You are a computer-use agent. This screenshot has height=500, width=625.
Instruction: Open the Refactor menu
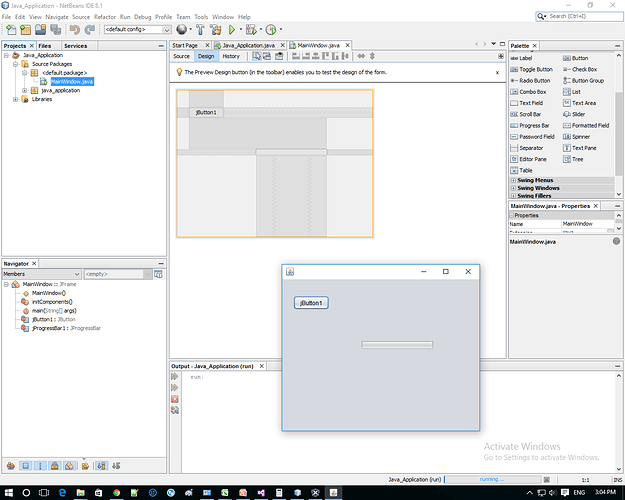[x=104, y=17]
